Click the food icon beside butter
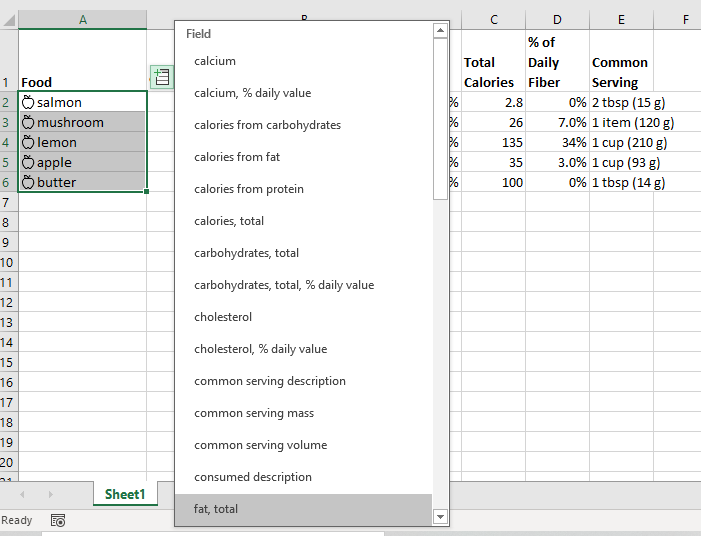 (x=28, y=182)
